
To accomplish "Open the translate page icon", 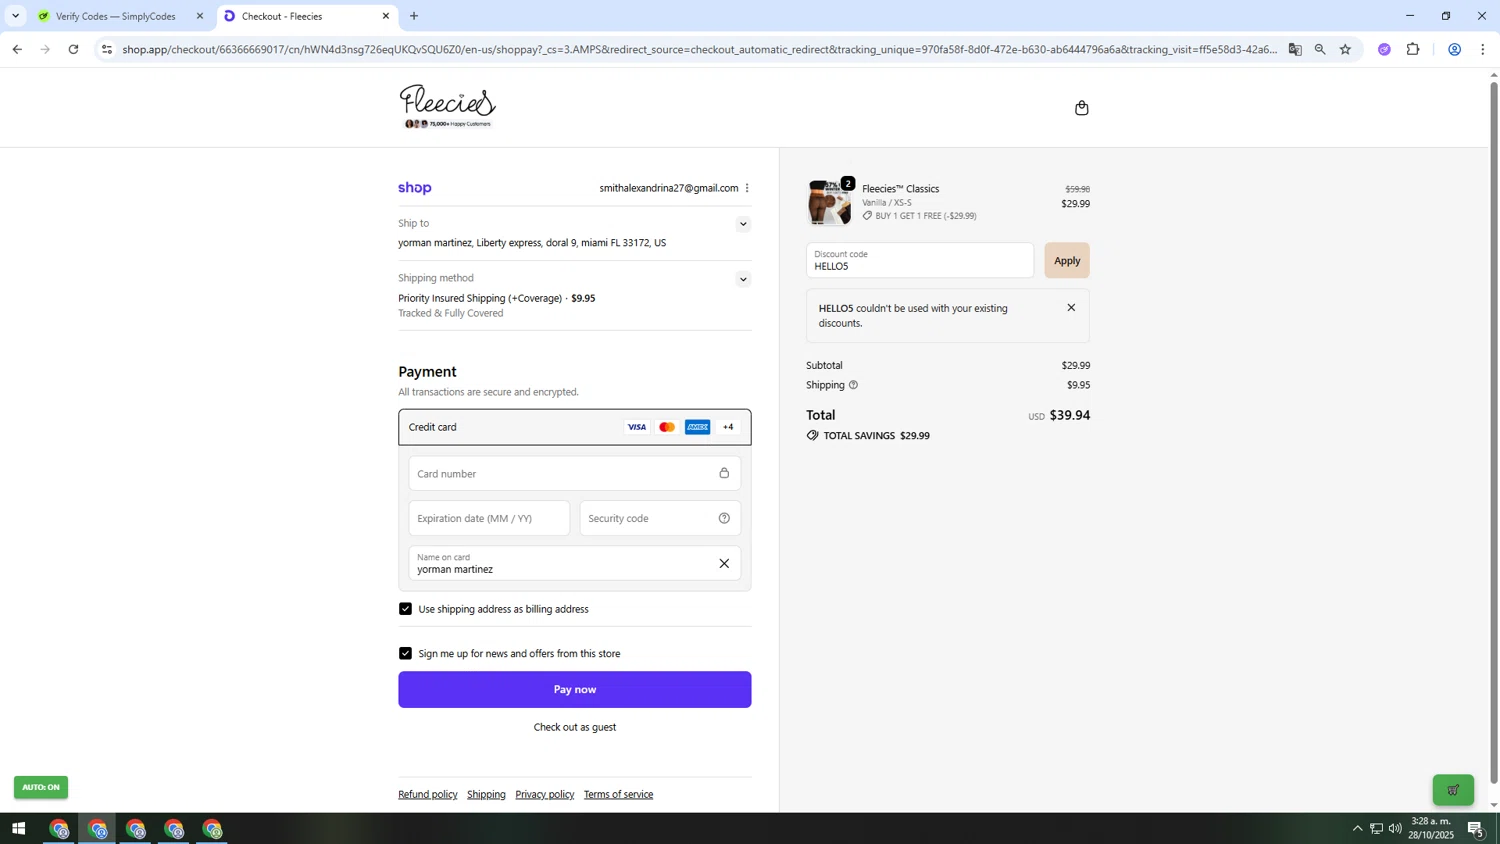I will 1295,49.
